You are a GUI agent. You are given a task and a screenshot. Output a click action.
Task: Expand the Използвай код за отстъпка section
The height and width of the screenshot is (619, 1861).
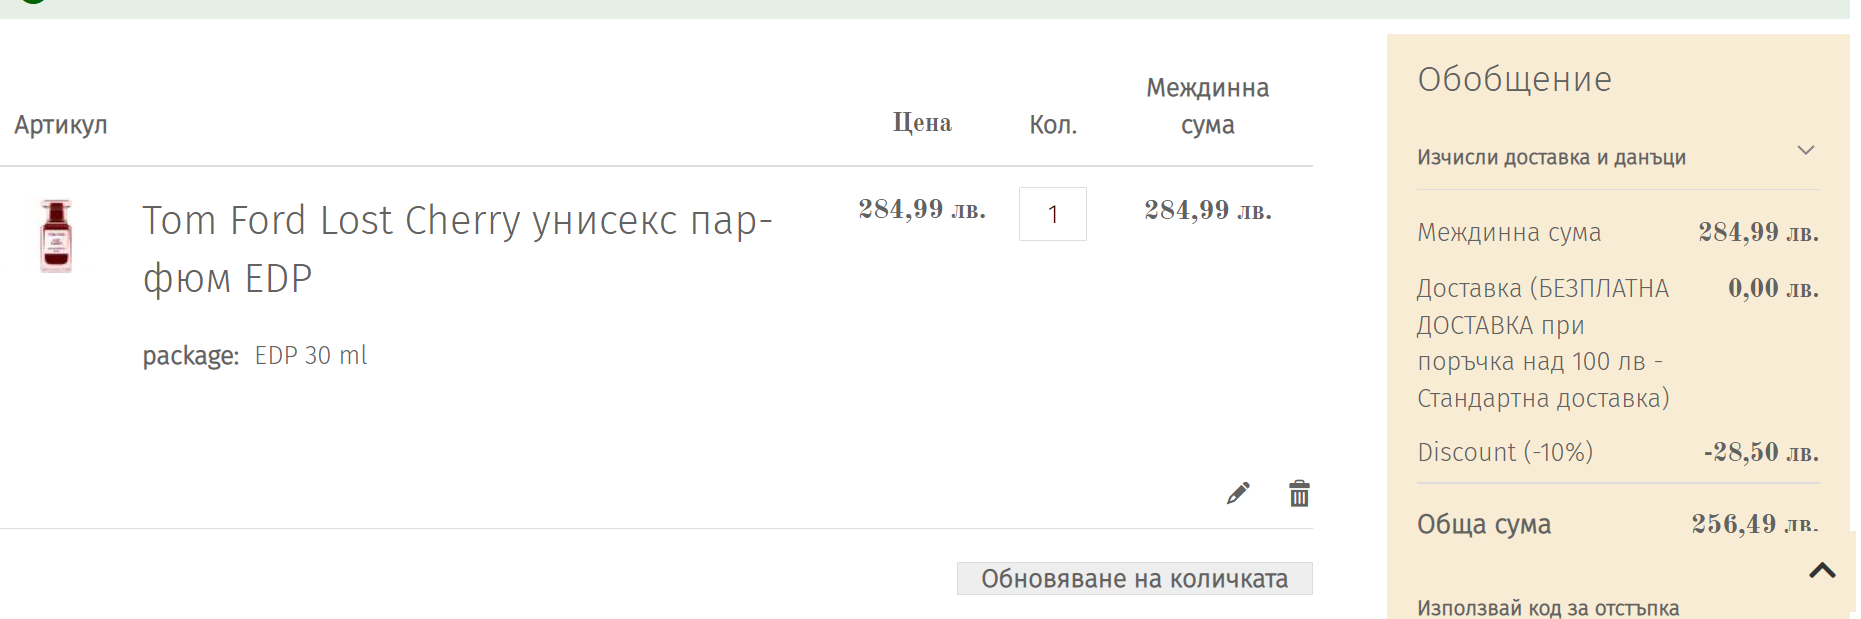pyautogui.click(x=1547, y=607)
